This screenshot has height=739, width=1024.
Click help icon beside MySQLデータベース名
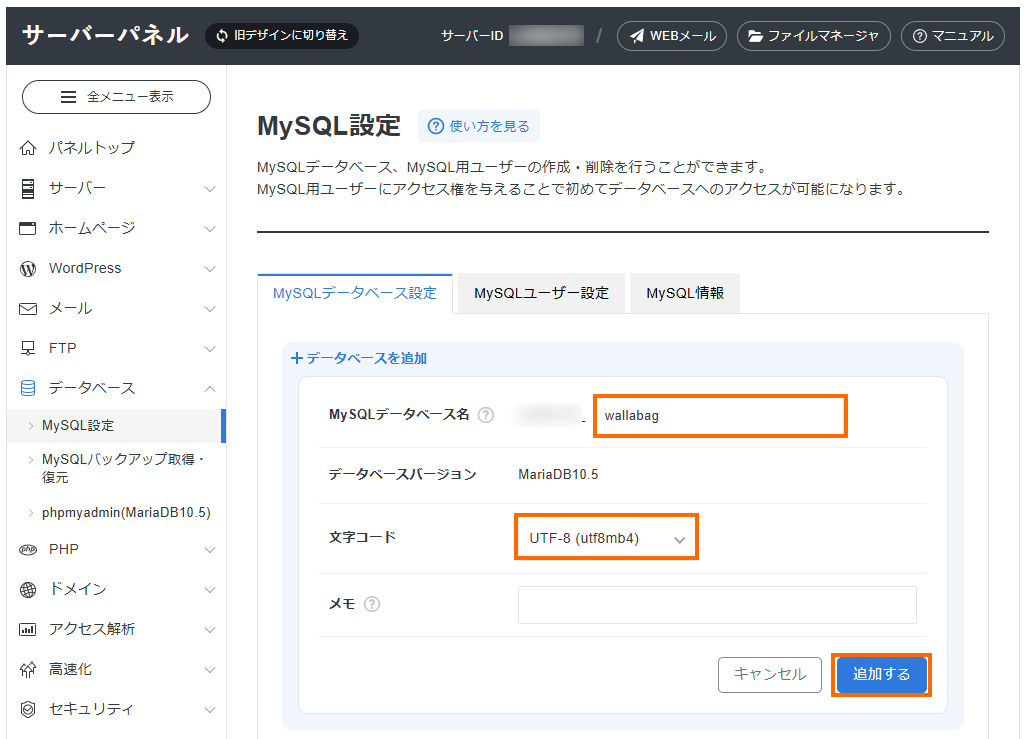(486, 415)
